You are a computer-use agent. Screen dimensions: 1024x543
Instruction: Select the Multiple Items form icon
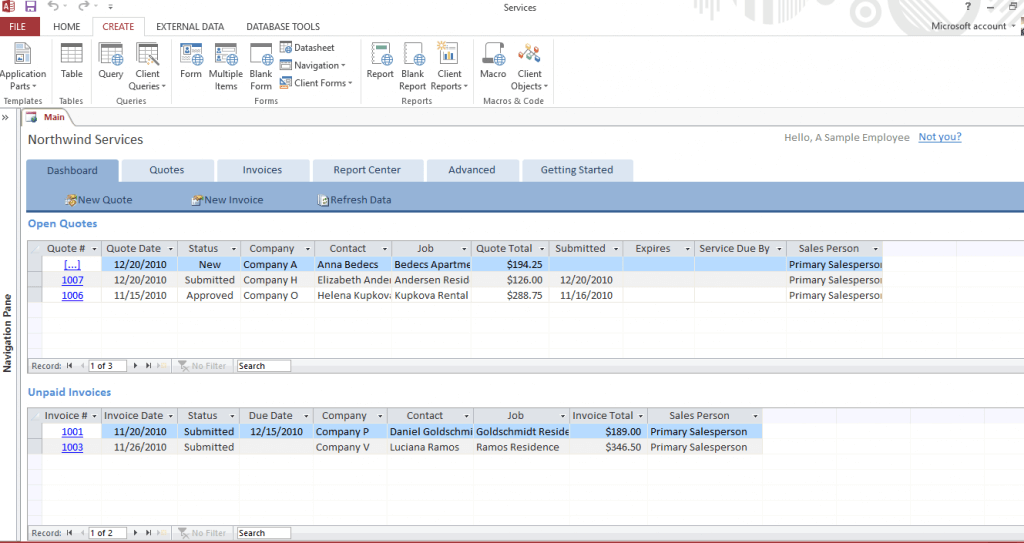click(x=226, y=62)
